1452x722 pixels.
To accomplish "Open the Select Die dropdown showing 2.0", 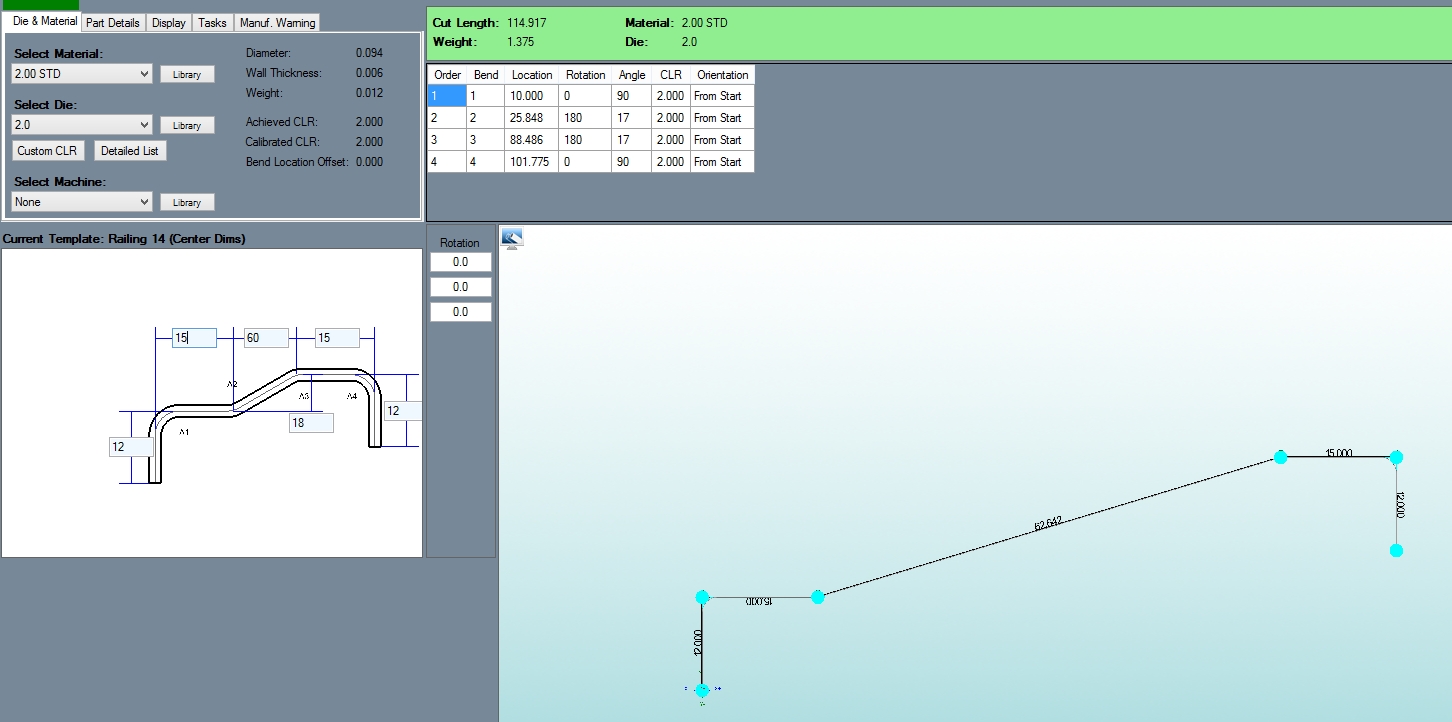I will (82, 125).
